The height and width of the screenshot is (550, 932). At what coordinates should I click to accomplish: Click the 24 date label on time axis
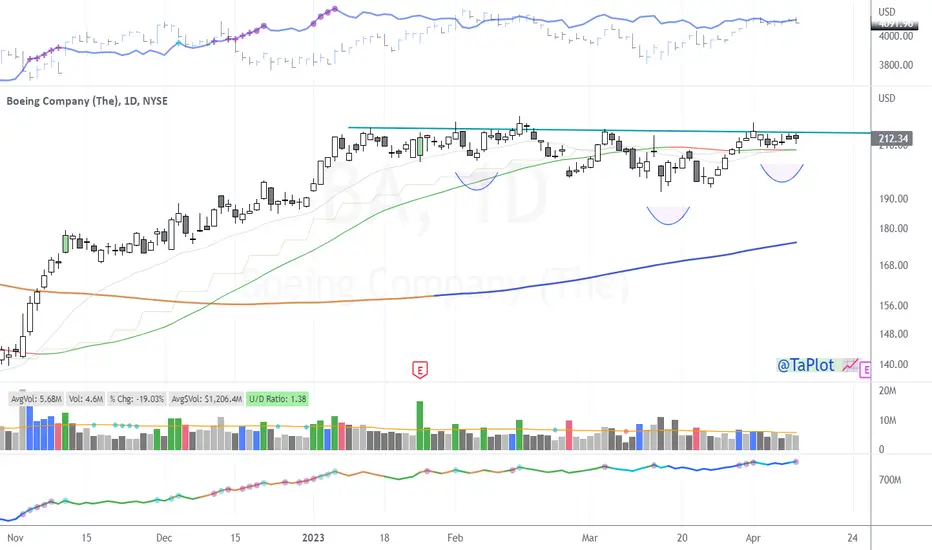coord(853,538)
